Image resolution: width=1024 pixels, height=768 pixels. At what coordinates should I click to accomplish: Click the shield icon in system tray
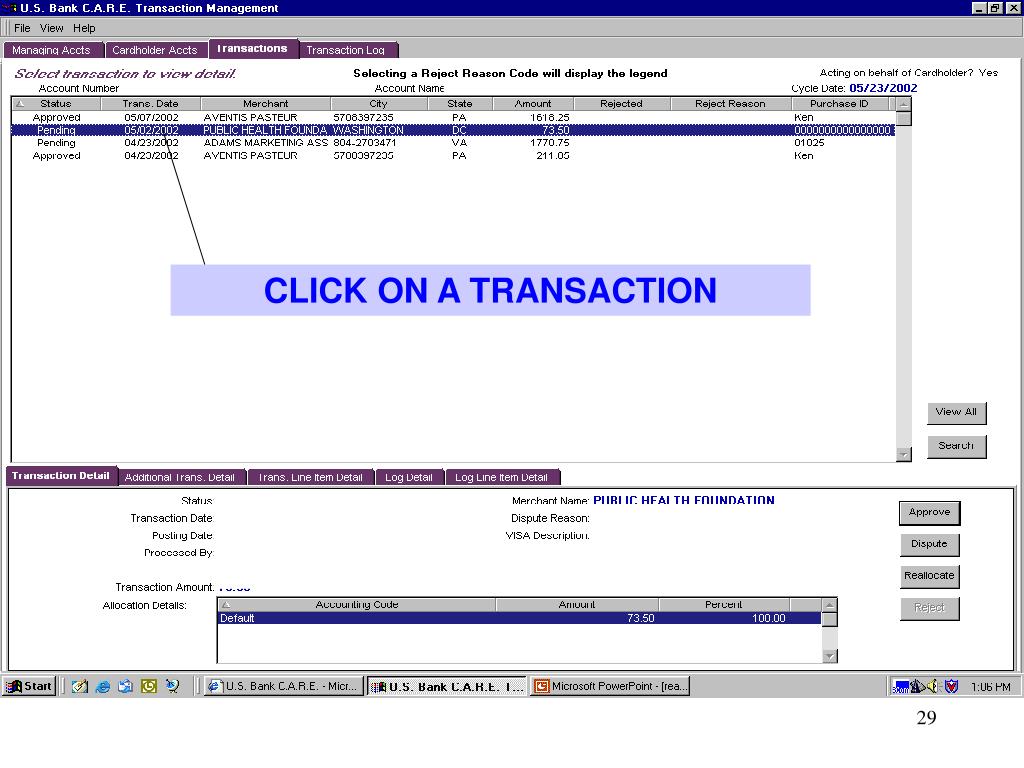click(x=952, y=686)
